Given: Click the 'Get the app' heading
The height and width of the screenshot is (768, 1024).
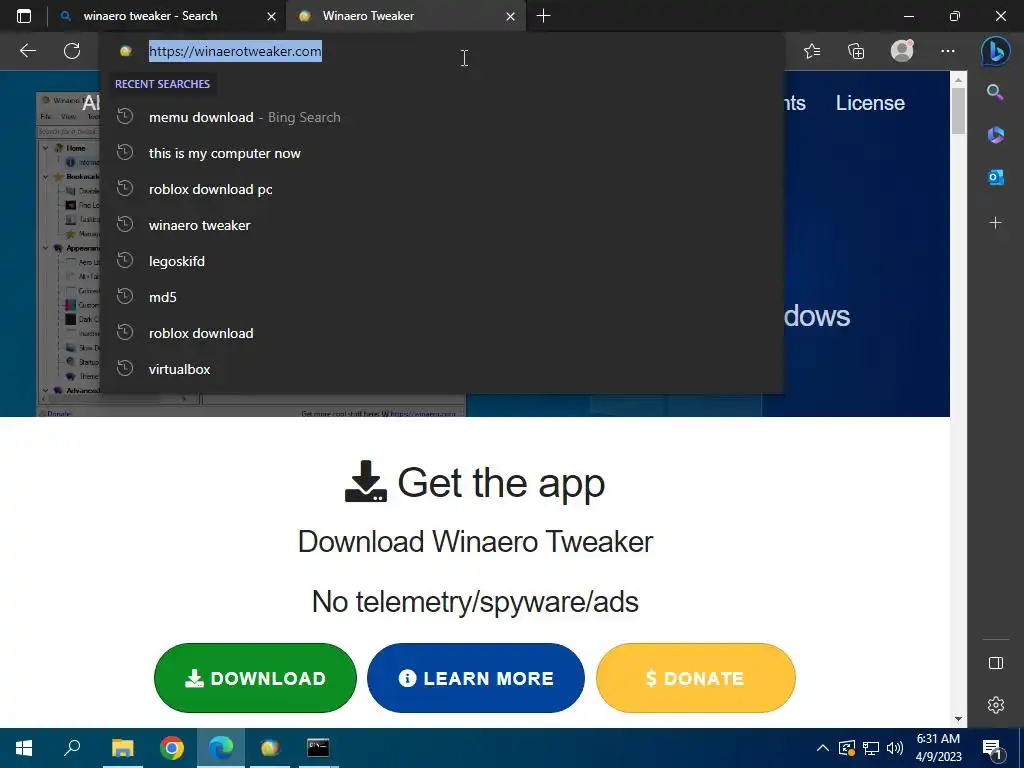Looking at the screenshot, I should pyautogui.click(x=475, y=483).
